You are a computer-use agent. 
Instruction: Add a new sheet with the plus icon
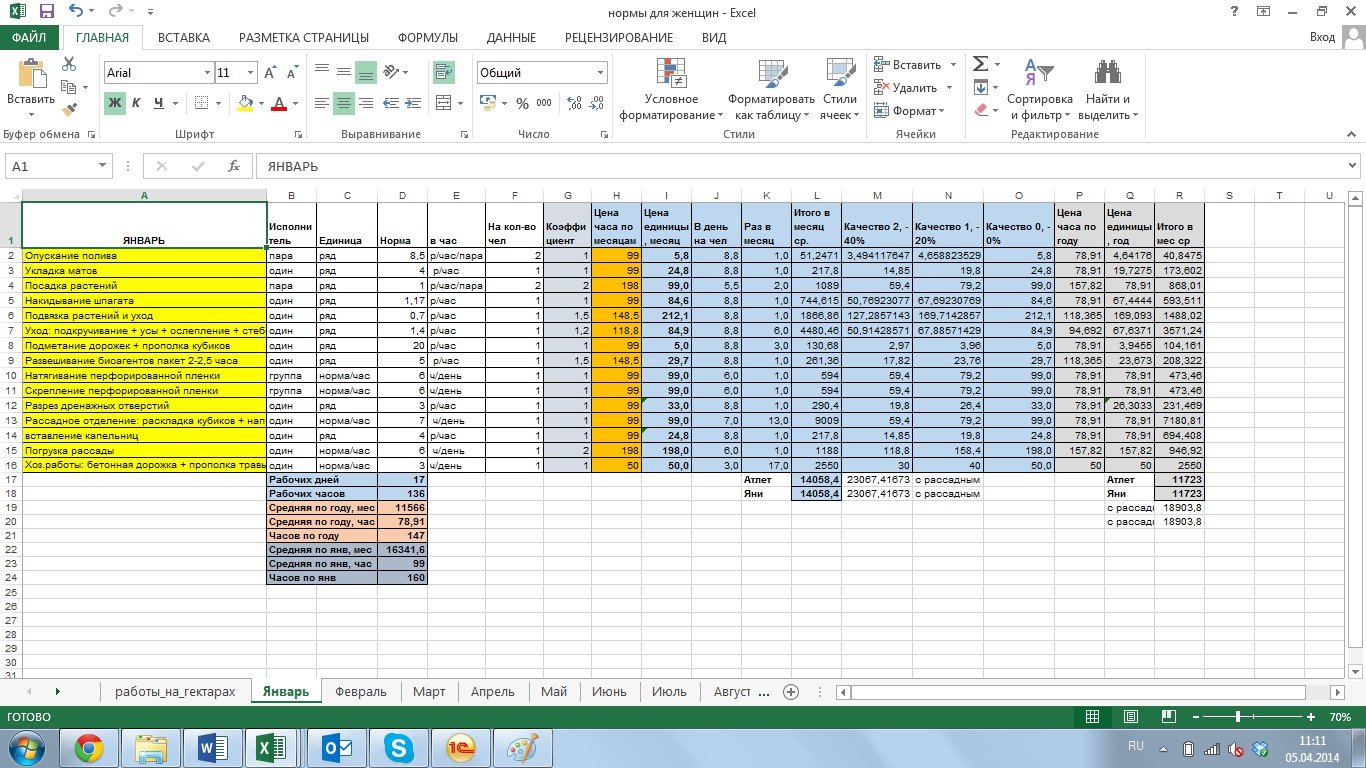pyautogui.click(x=791, y=692)
